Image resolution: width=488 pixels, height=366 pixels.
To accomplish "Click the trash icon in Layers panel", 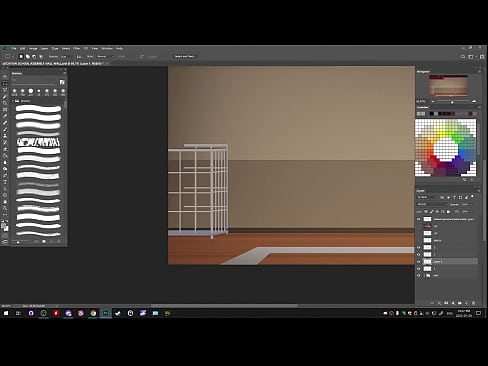I will pyautogui.click(x=474, y=303).
